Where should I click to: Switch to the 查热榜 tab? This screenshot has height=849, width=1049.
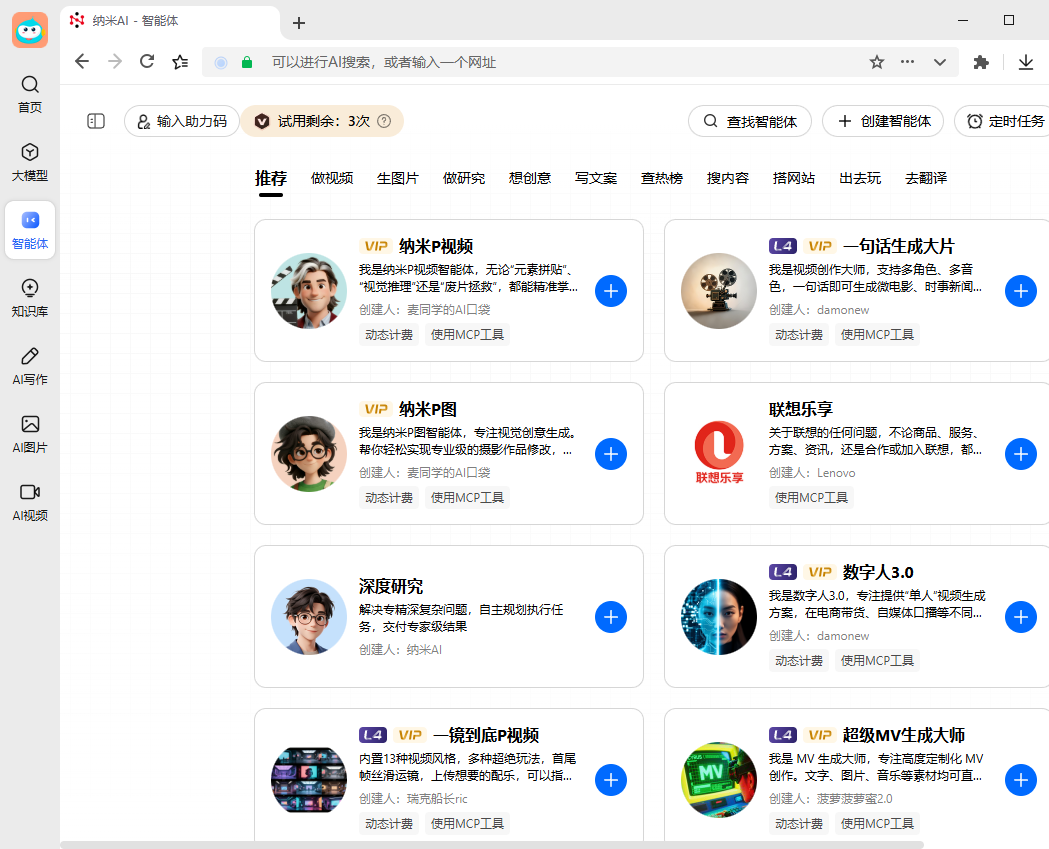pos(662,179)
